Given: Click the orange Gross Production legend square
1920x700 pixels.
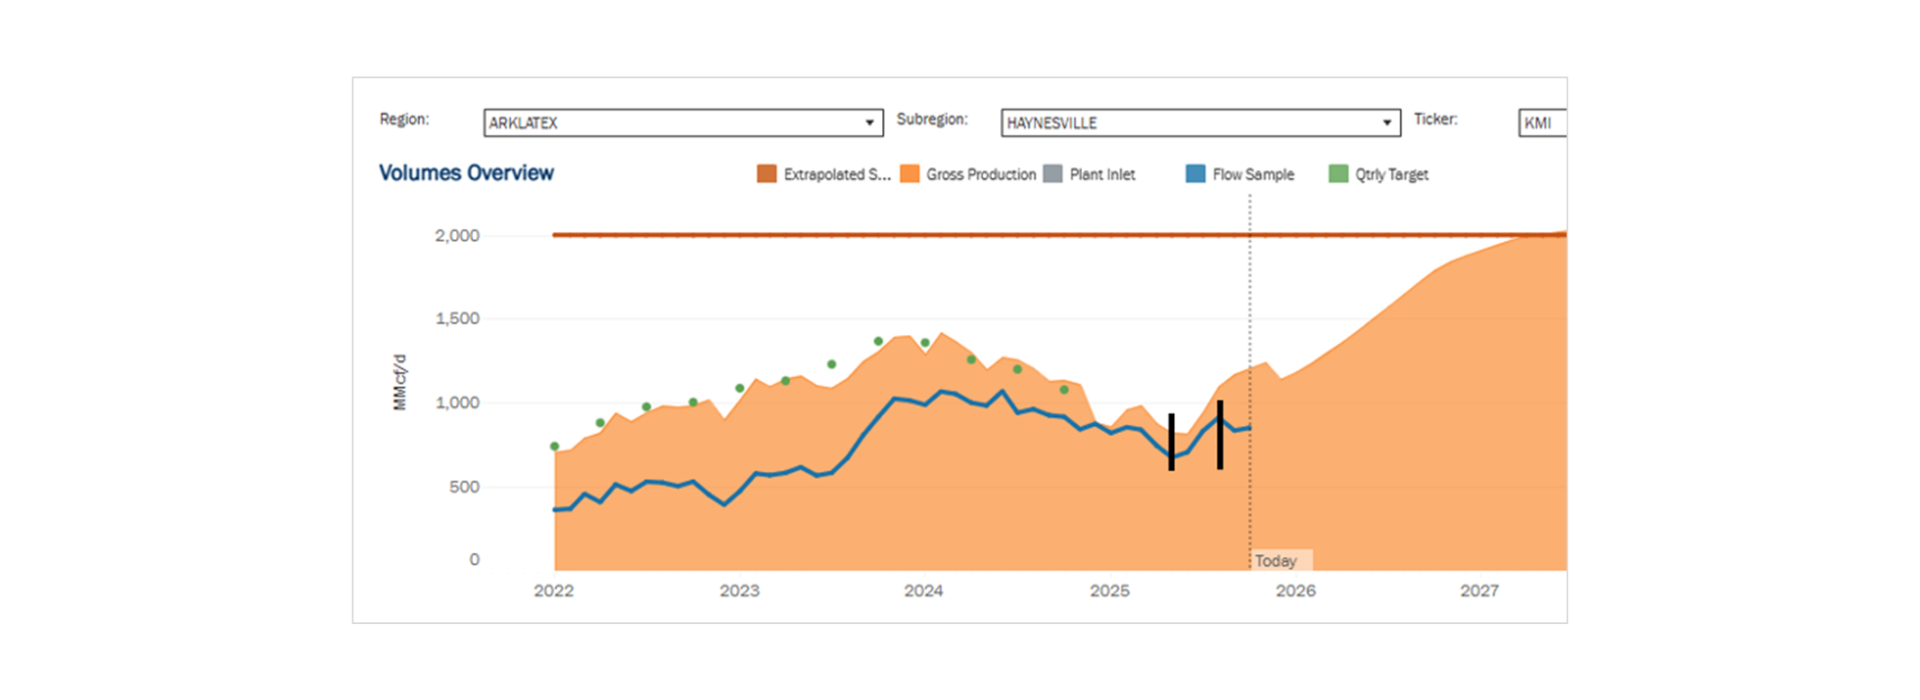Looking at the screenshot, I should (x=909, y=174).
